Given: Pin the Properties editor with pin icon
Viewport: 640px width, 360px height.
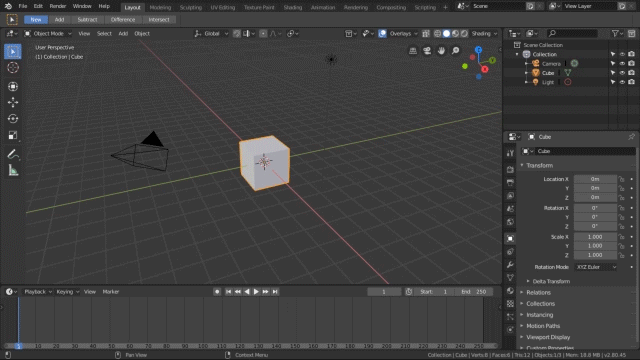Looking at the screenshot, I should 631,137.
